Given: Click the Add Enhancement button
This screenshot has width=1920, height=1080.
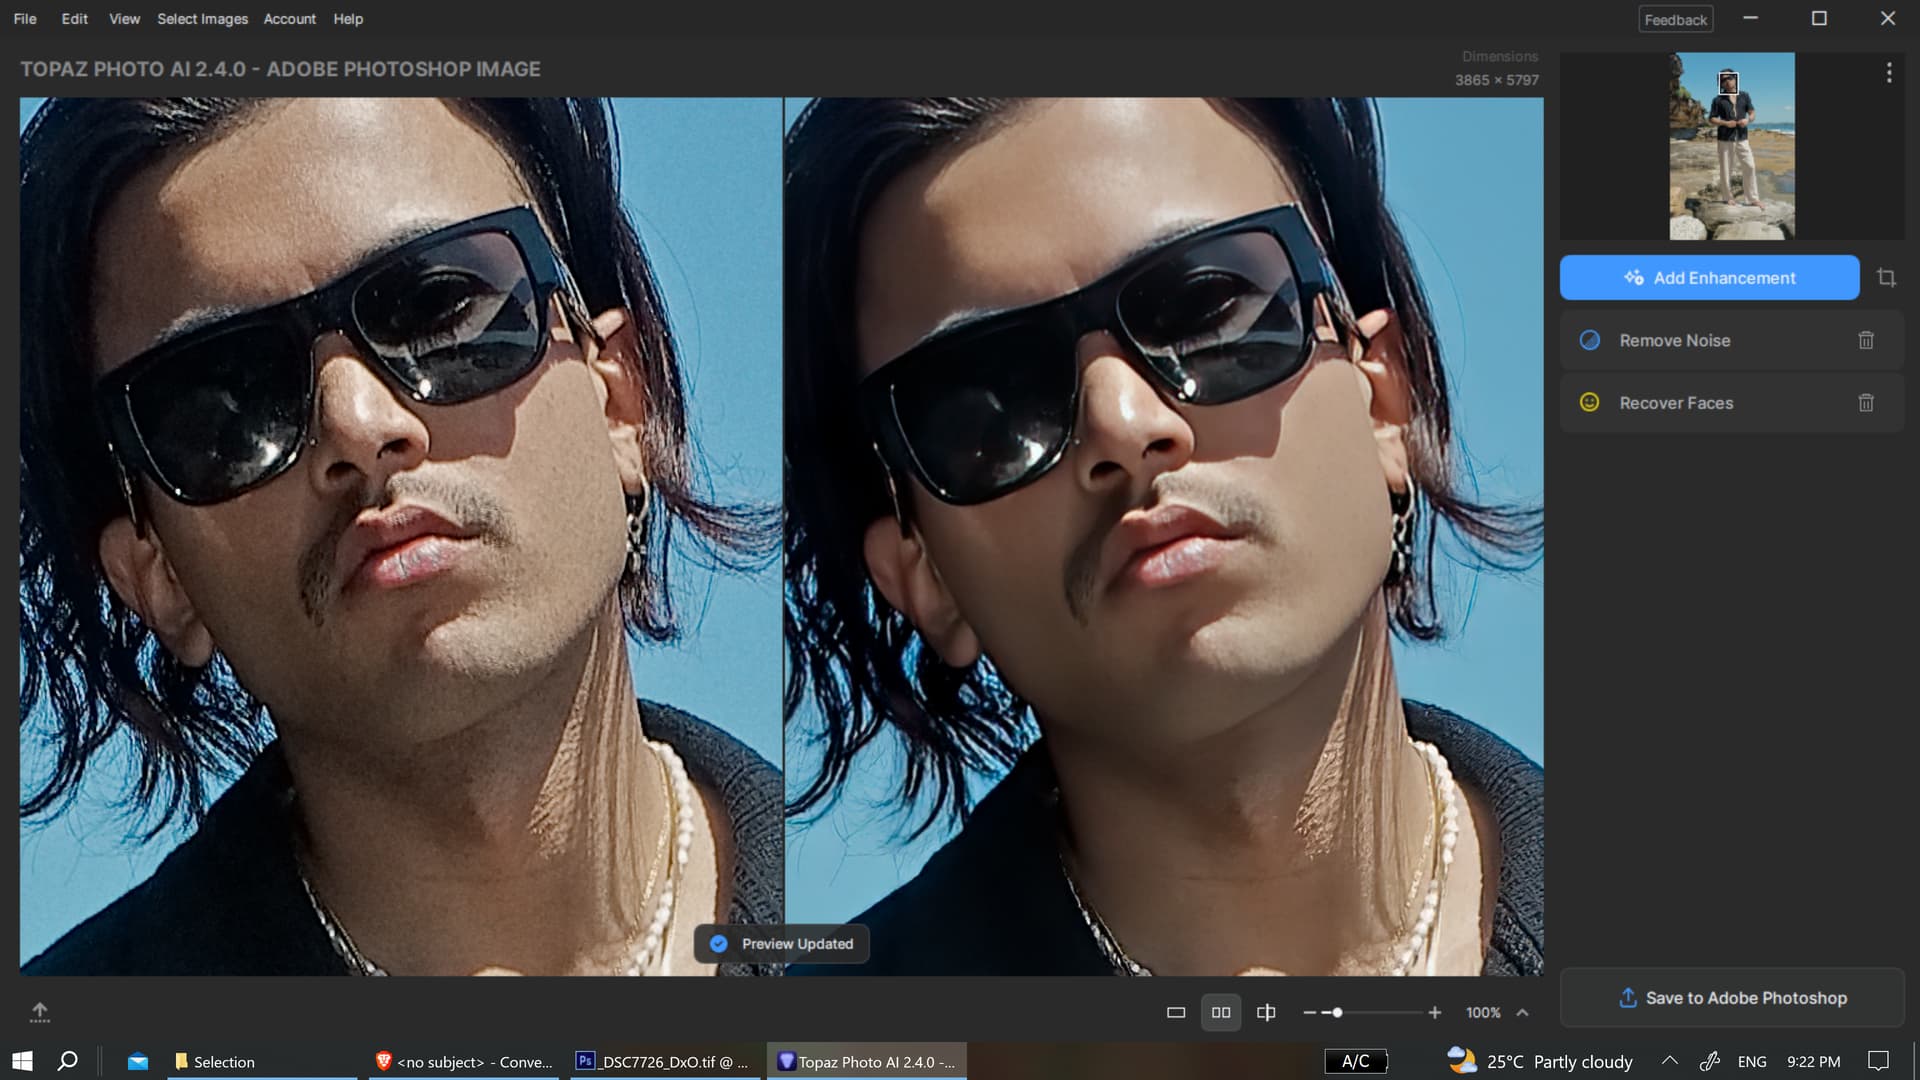Looking at the screenshot, I should 1709,278.
